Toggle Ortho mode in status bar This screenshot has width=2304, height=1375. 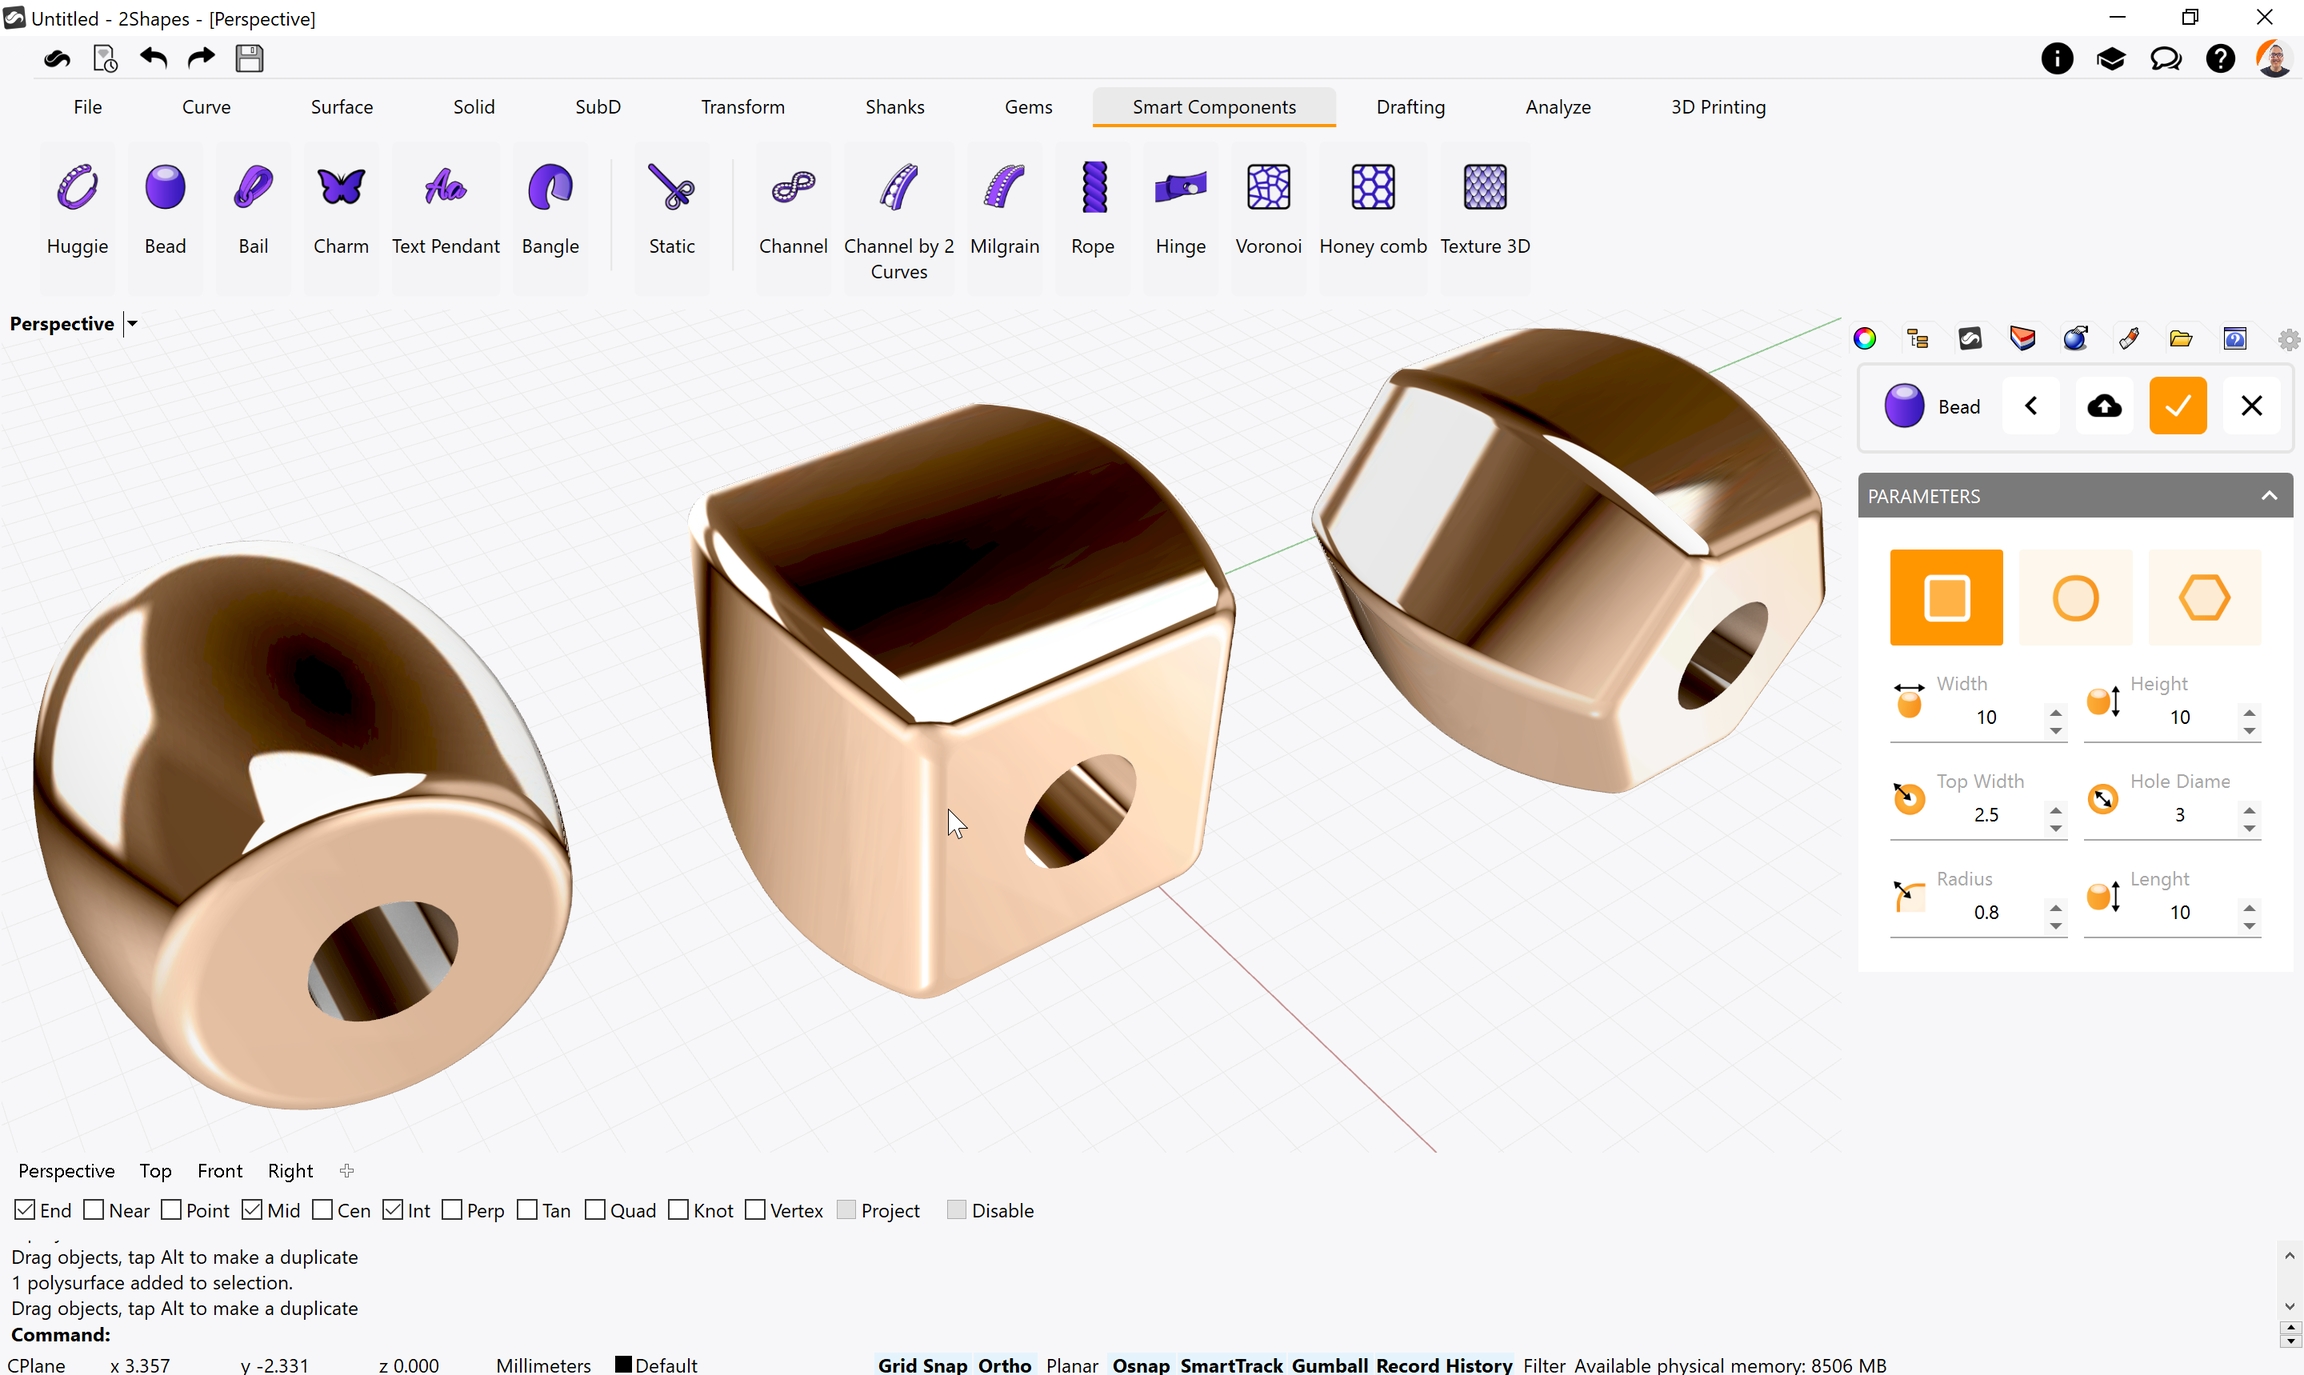(1004, 1365)
